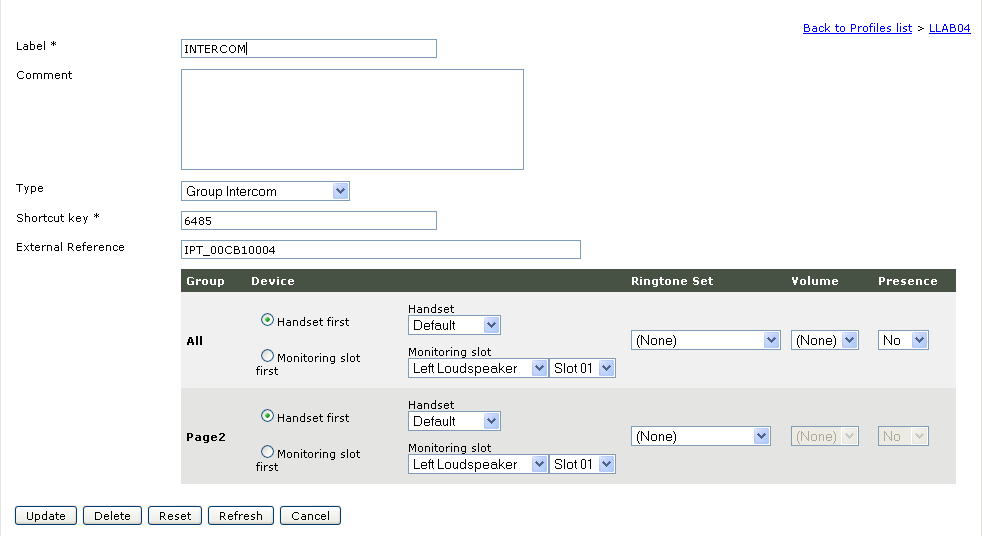Select Handset first radio in All group
Image resolution: width=982 pixels, height=536 pixels.
tap(267, 320)
